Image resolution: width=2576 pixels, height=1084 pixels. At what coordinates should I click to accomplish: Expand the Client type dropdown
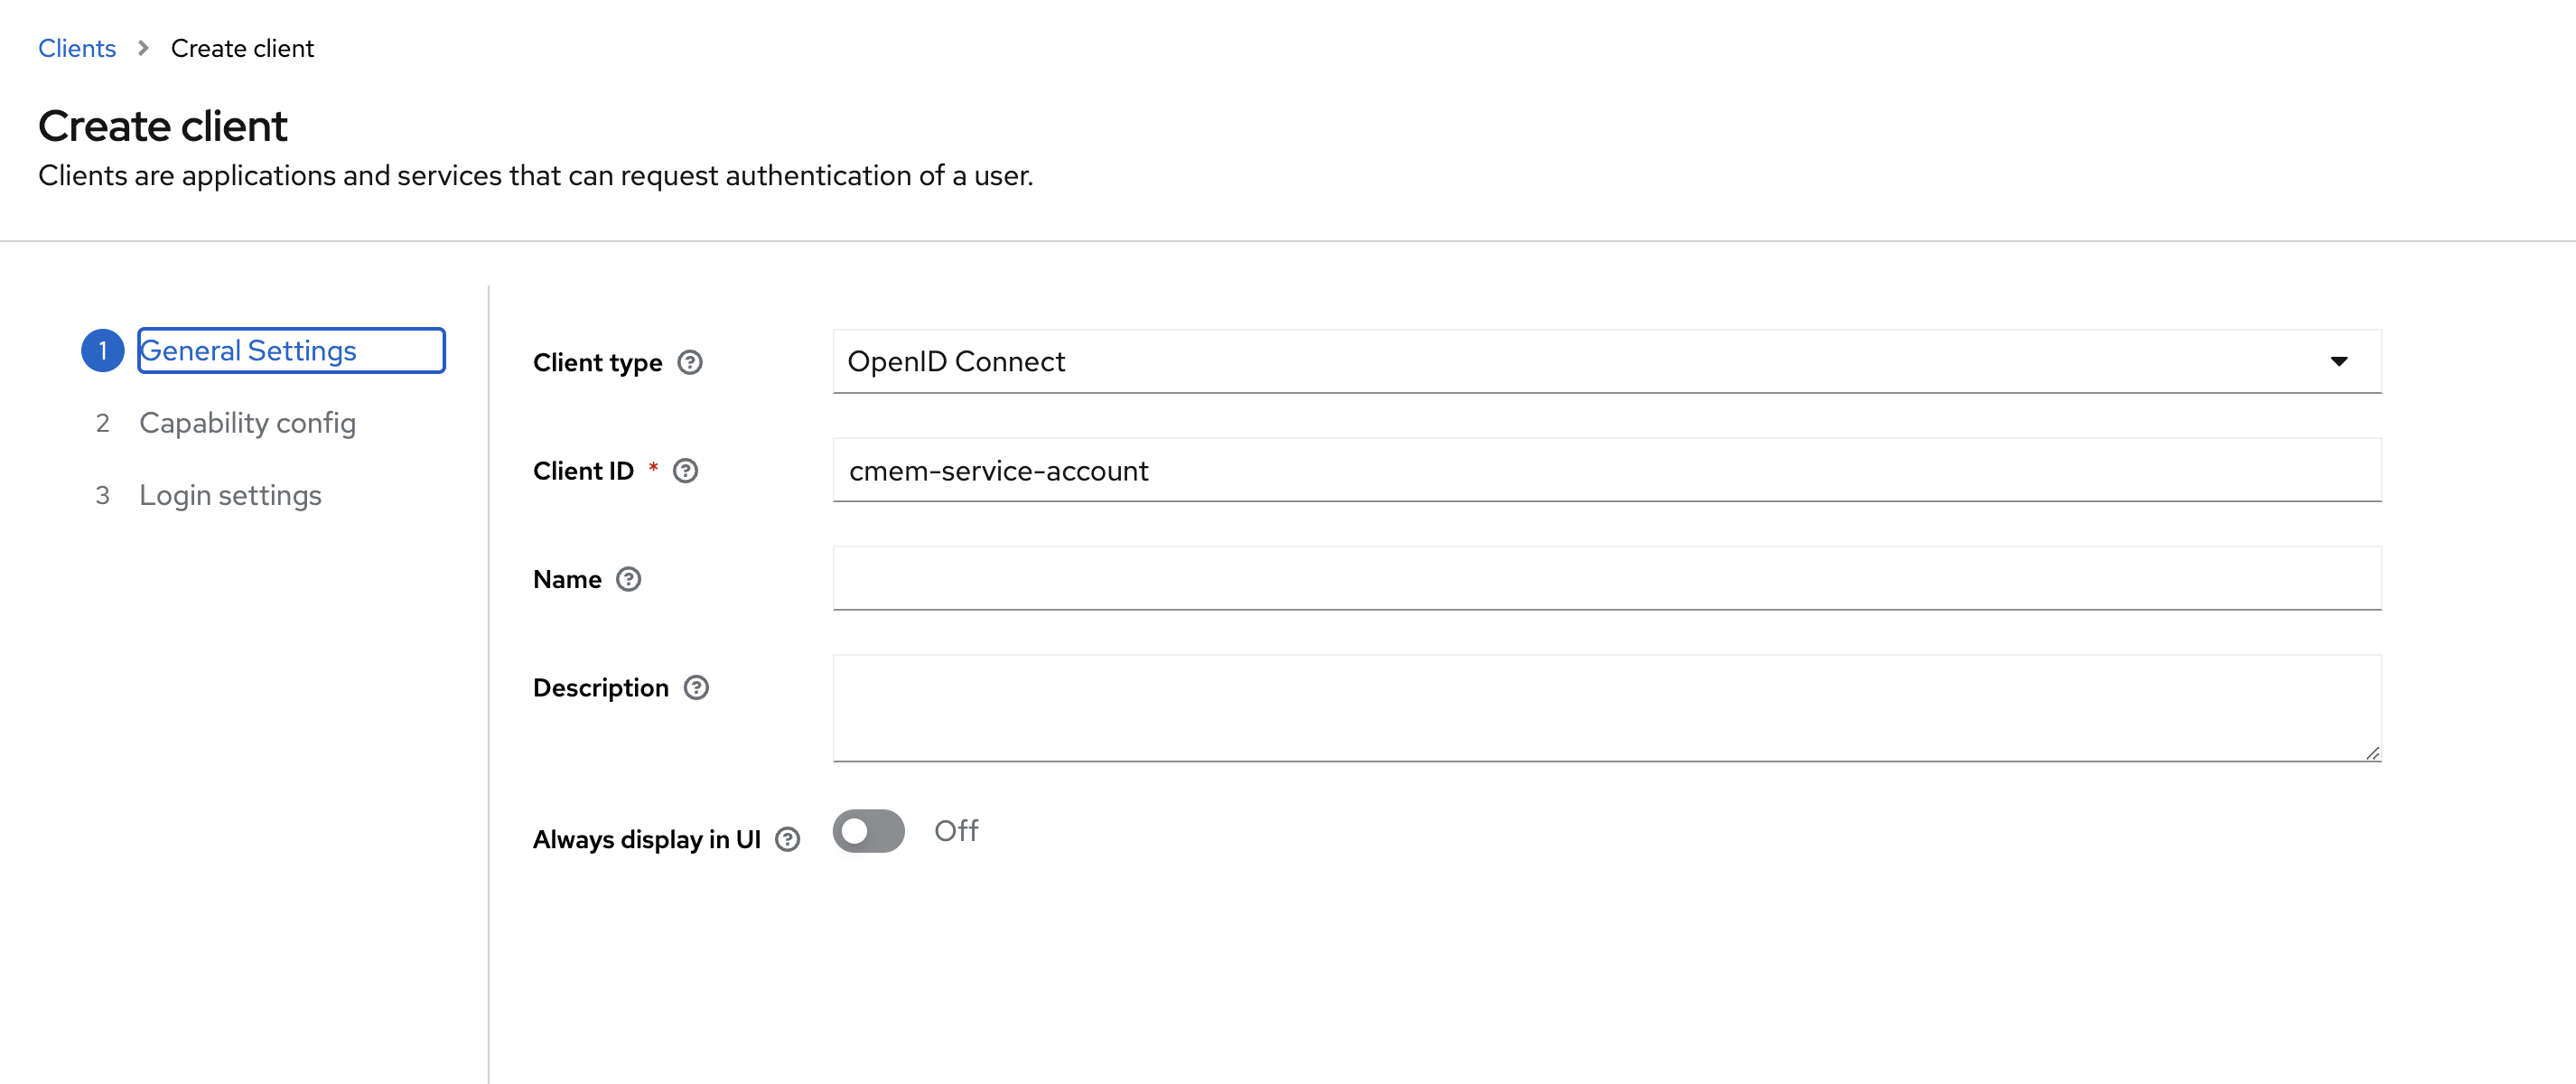click(2335, 361)
